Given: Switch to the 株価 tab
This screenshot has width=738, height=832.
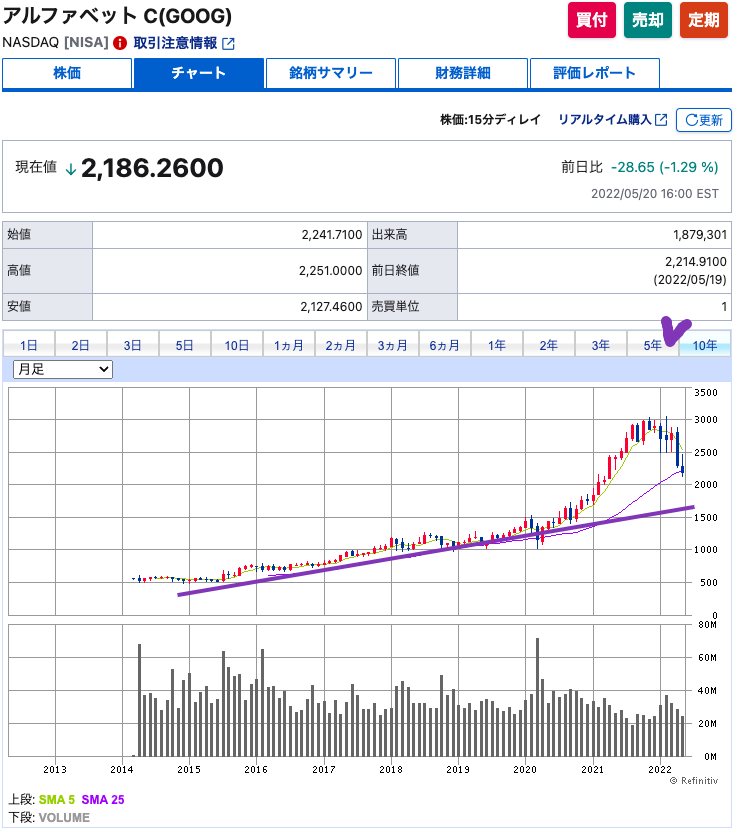Looking at the screenshot, I should pos(67,73).
